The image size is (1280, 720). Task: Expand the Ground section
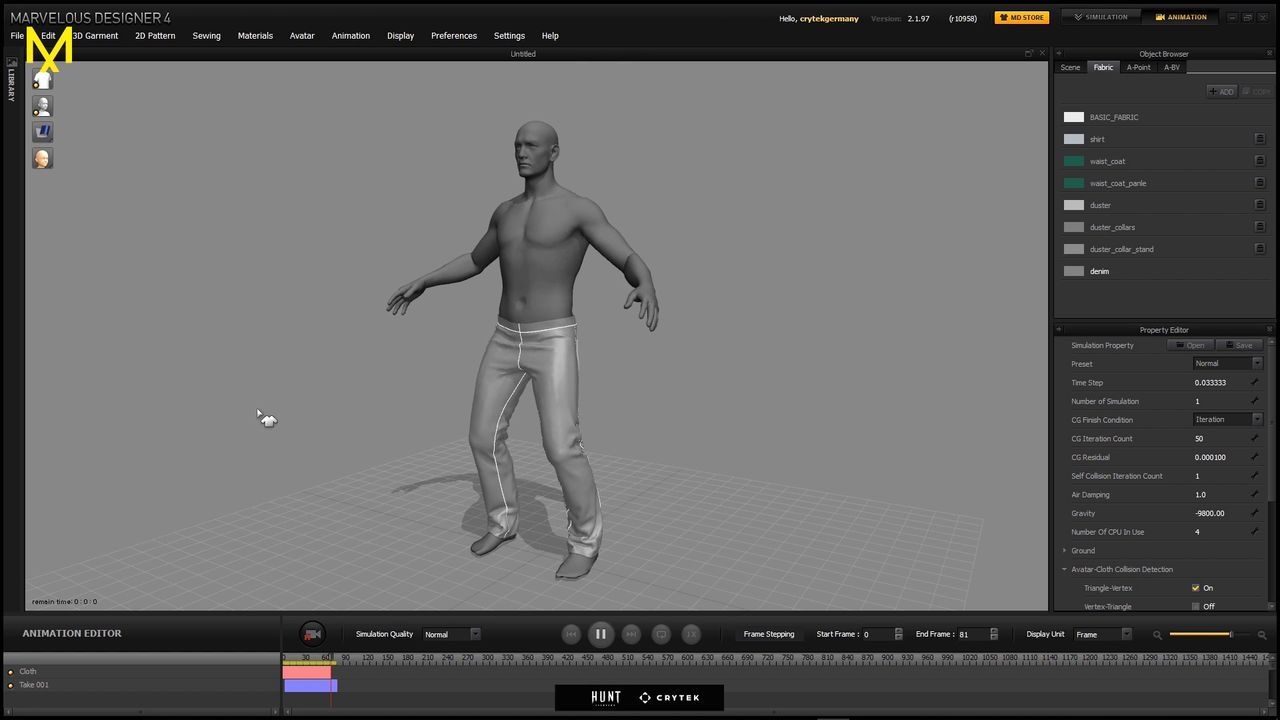(x=1064, y=551)
